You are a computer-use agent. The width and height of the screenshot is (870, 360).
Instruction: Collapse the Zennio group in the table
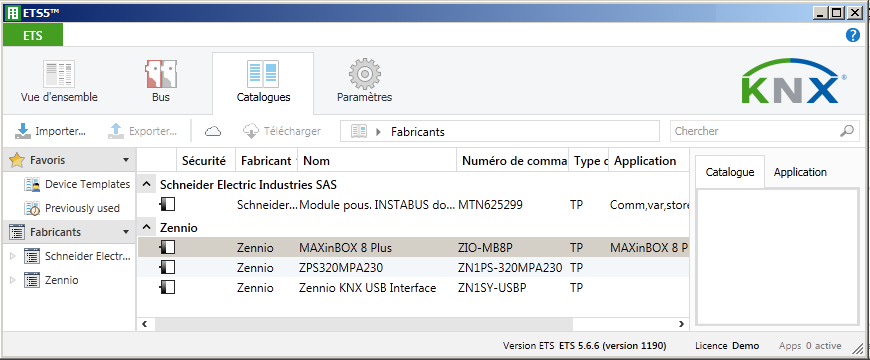146,227
